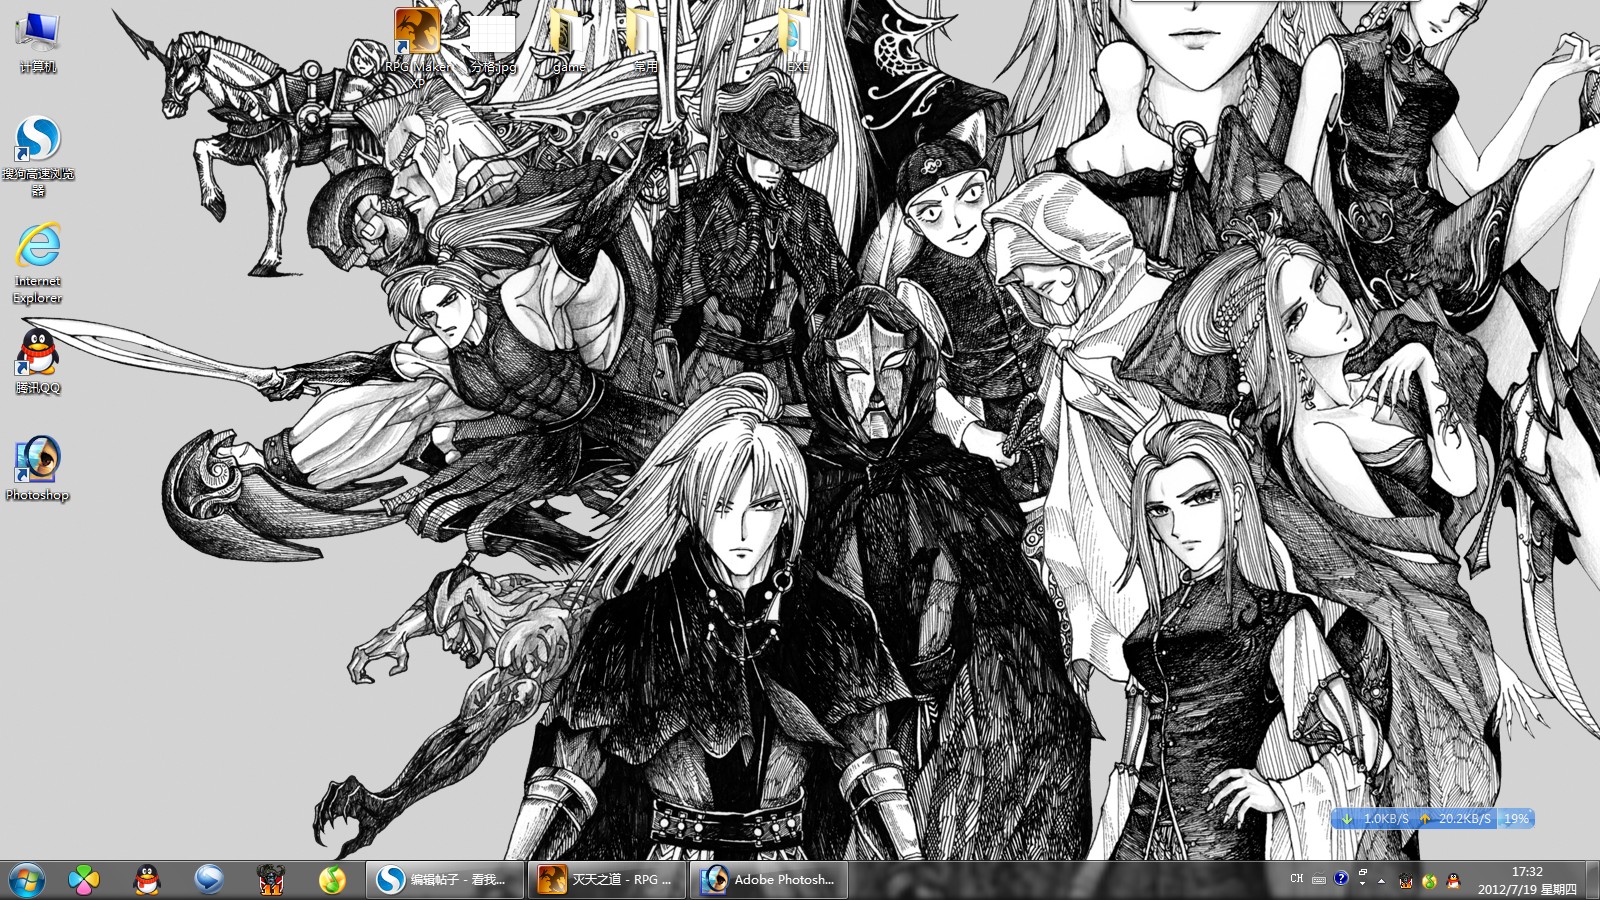
Task: Click the CH input language indicator
Action: tap(1297, 879)
